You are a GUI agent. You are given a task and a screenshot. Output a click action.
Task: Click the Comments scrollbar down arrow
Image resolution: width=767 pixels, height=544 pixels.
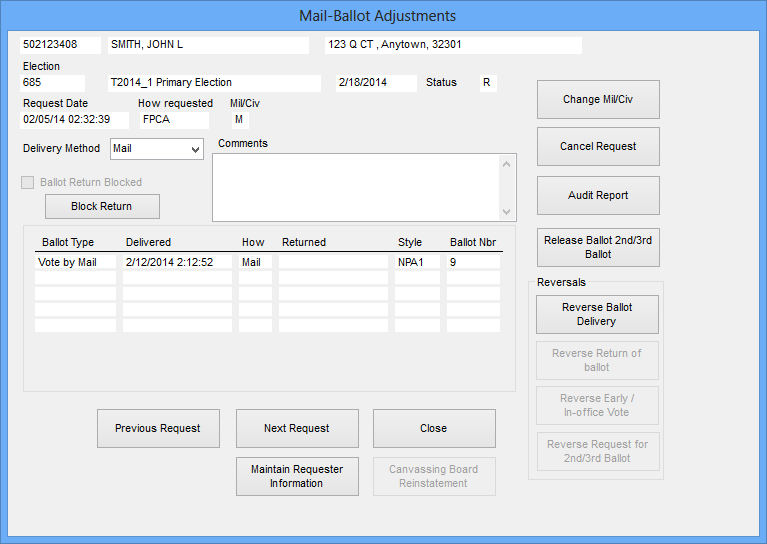pos(507,212)
